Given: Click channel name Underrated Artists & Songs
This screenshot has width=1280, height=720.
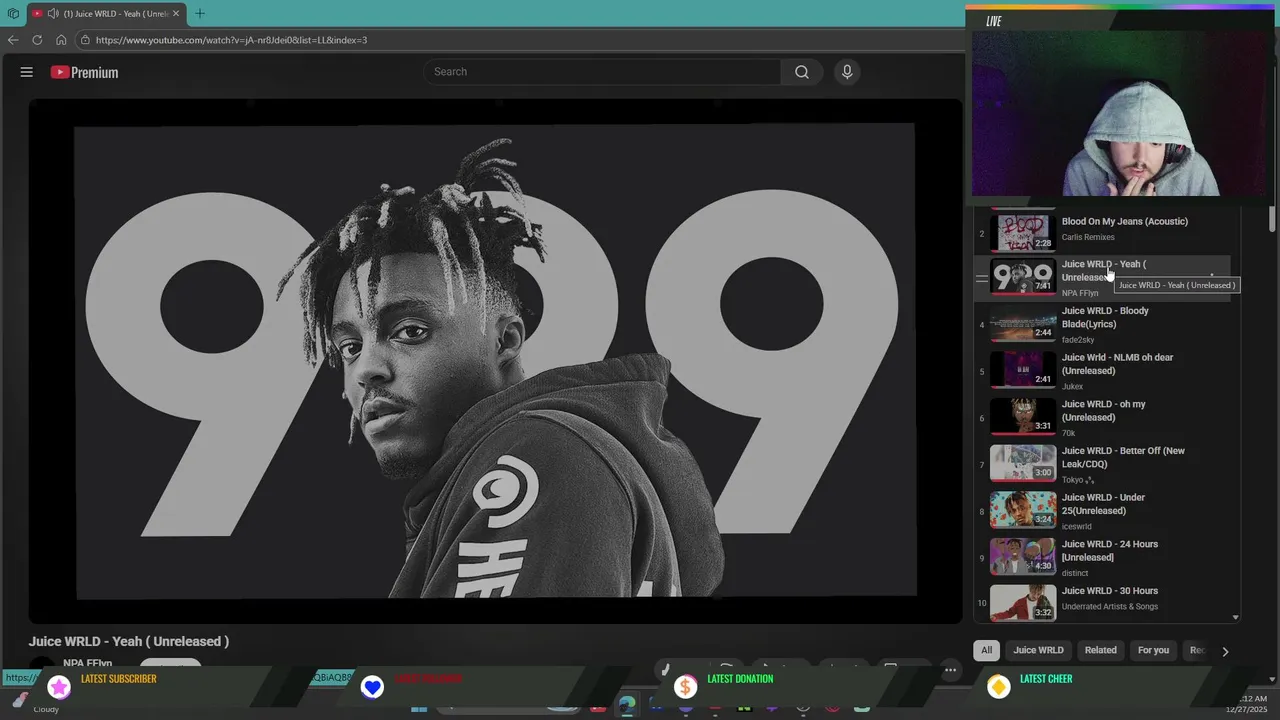Looking at the screenshot, I should pyautogui.click(x=1110, y=607).
